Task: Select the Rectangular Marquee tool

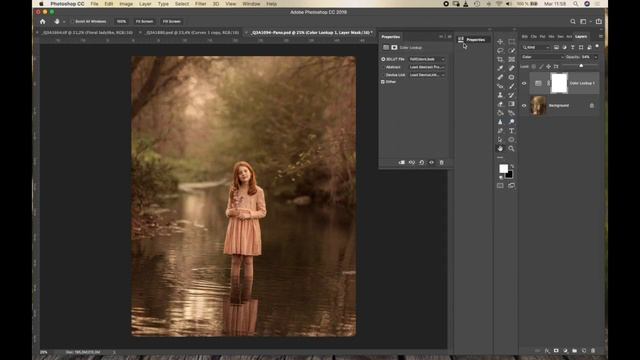Action: (511, 42)
